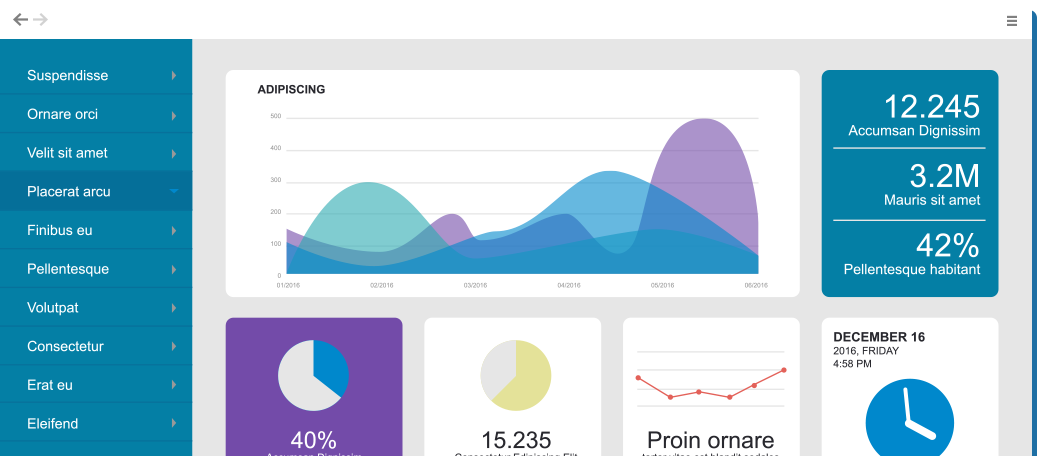1037x456 pixels.
Task: Open Consectetur in the sidebar
Action: (x=65, y=346)
